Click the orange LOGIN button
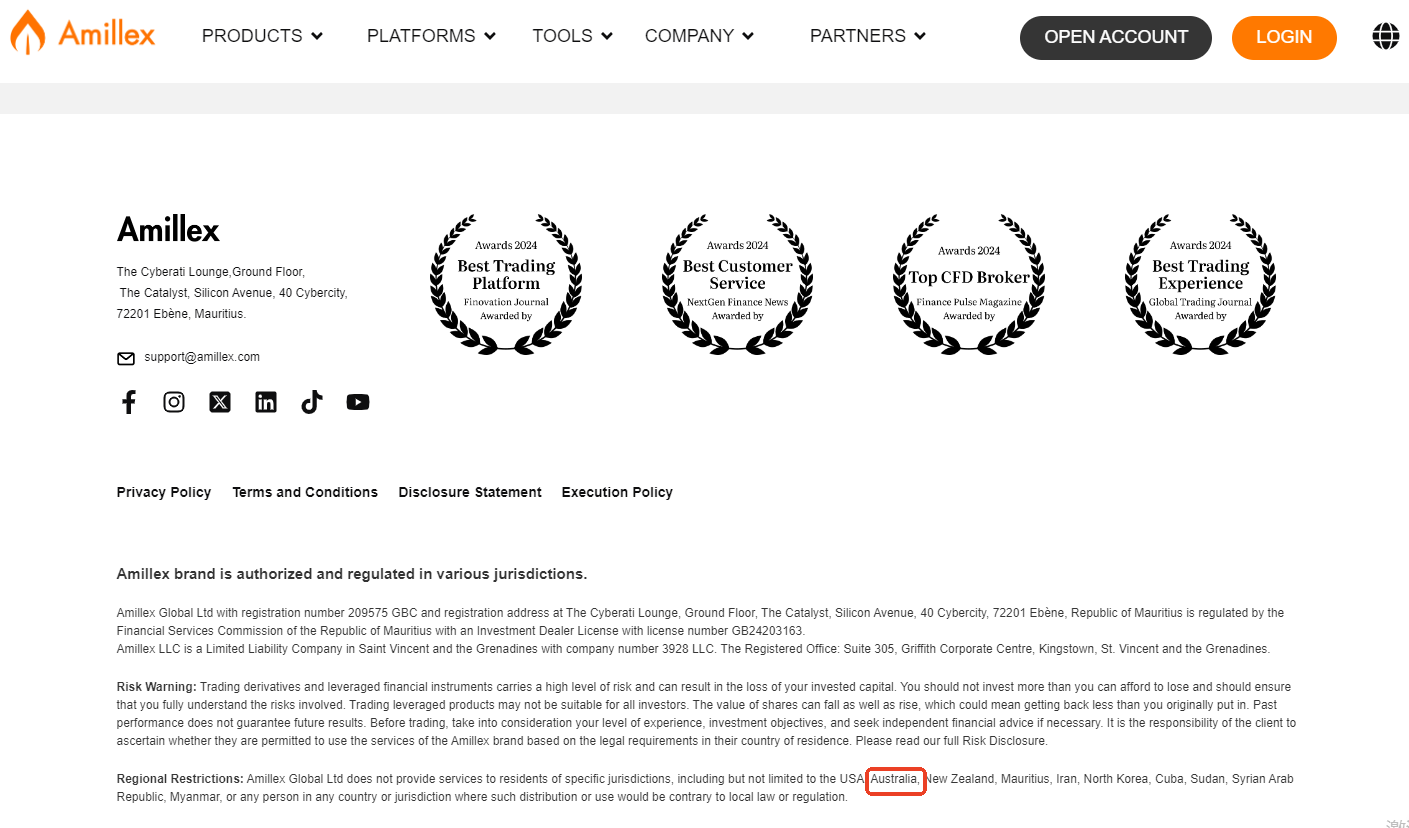The image size is (1409, 828). pyautogui.click(x=1284, y=38)
